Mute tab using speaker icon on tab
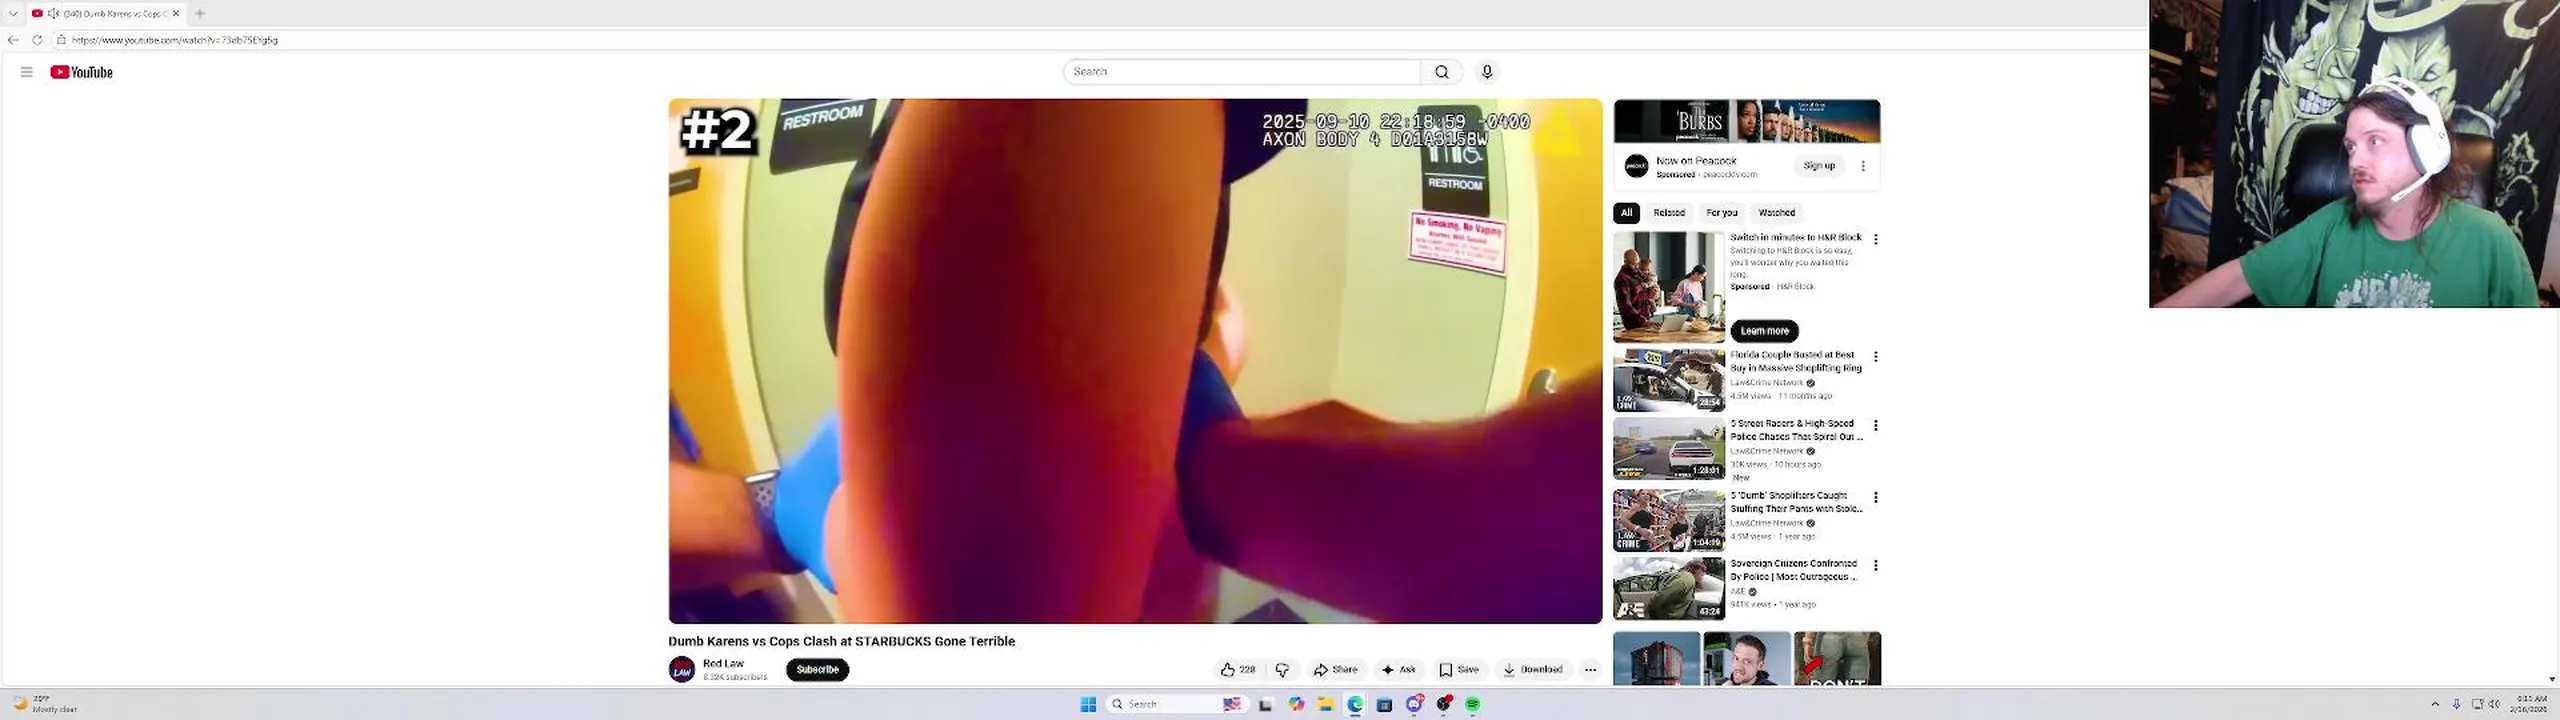2560x720 pixels. pyautogui.click(x=53, y=13)
